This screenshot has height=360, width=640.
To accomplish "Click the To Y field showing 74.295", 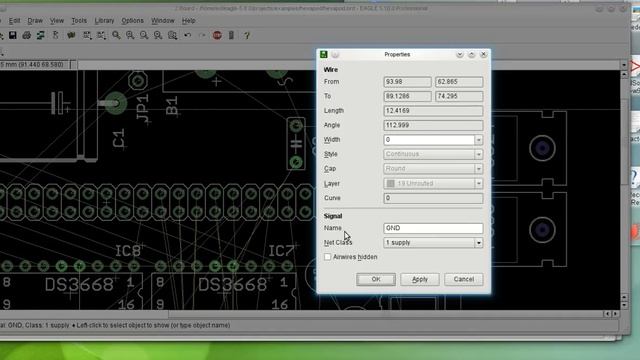I will (x=459, y=96).
